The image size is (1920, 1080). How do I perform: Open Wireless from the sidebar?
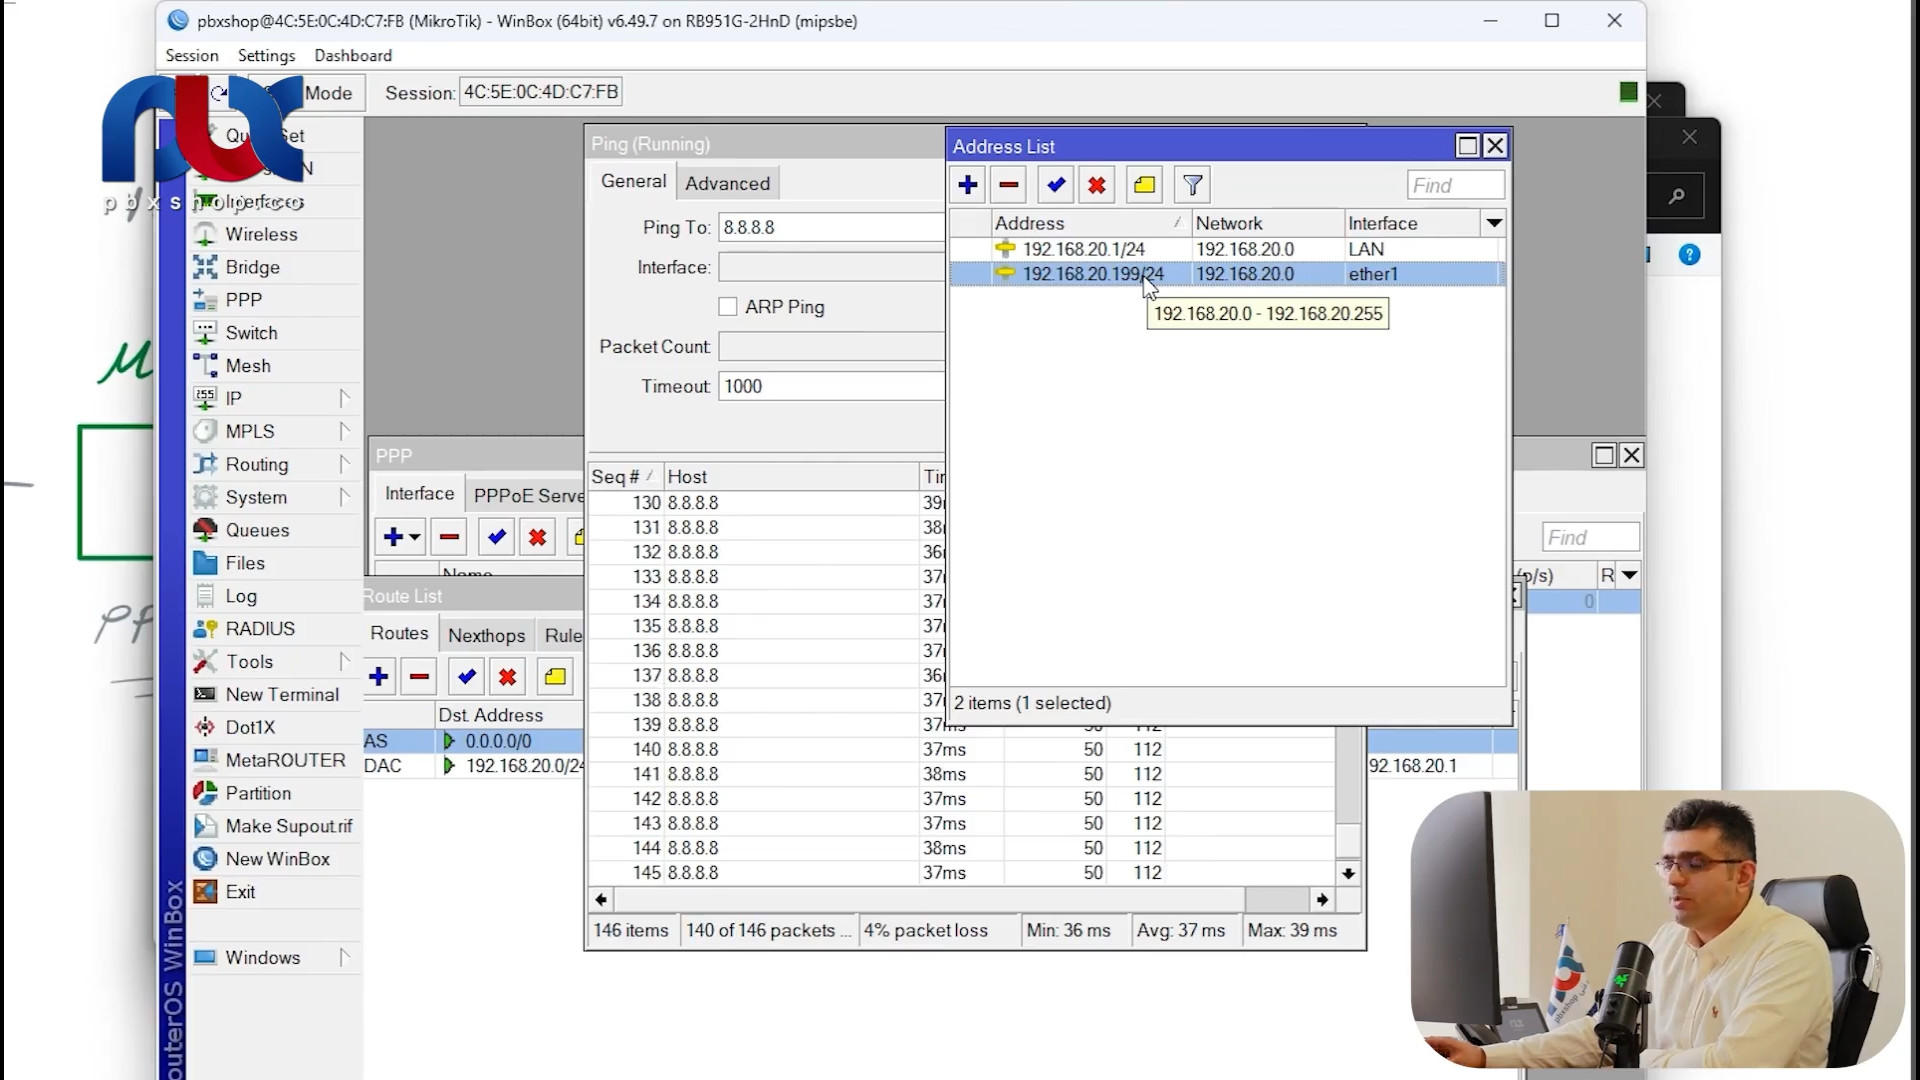tap(261, 234)
